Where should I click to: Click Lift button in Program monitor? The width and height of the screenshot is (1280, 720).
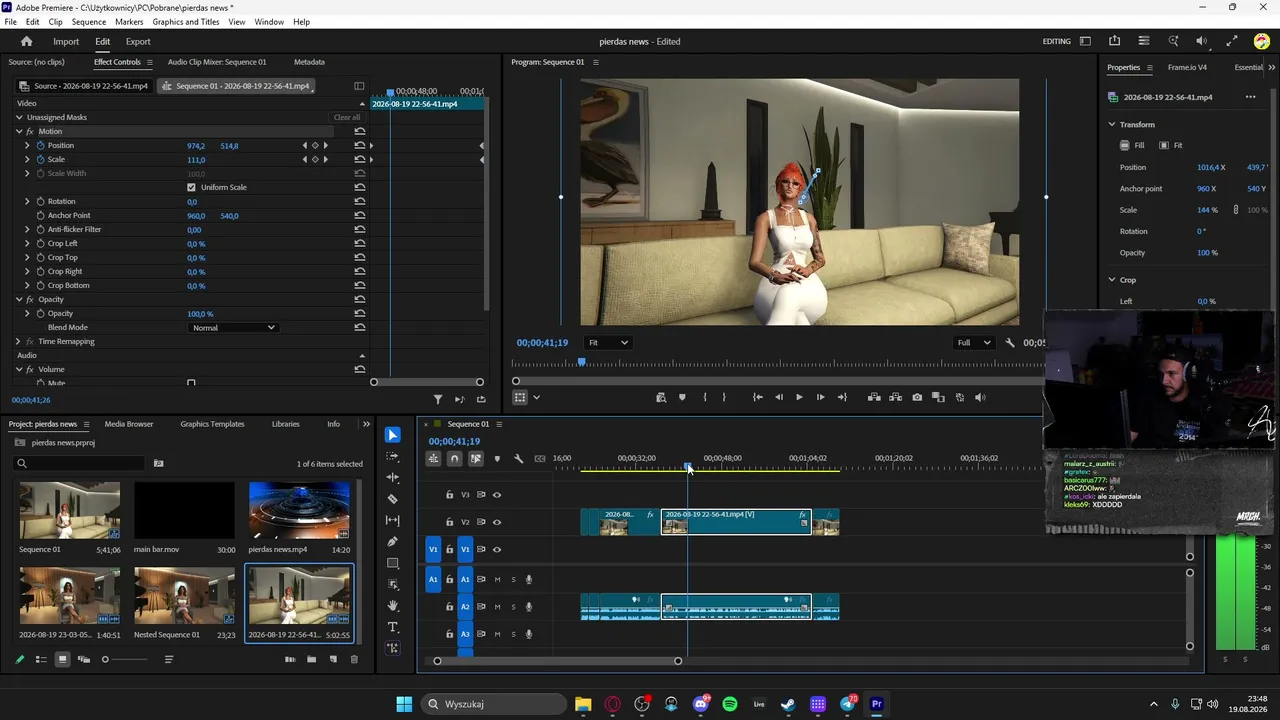[x=874, y=397]
